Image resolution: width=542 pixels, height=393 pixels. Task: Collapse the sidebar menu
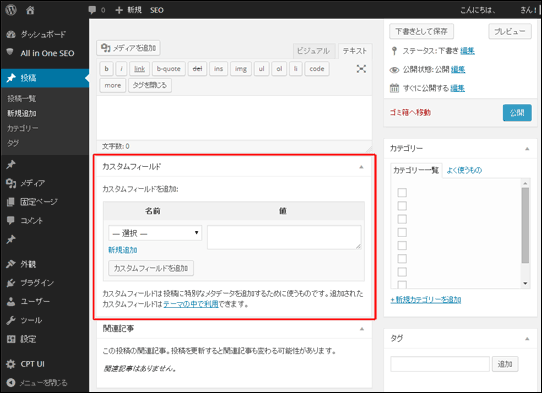point(37,382)
